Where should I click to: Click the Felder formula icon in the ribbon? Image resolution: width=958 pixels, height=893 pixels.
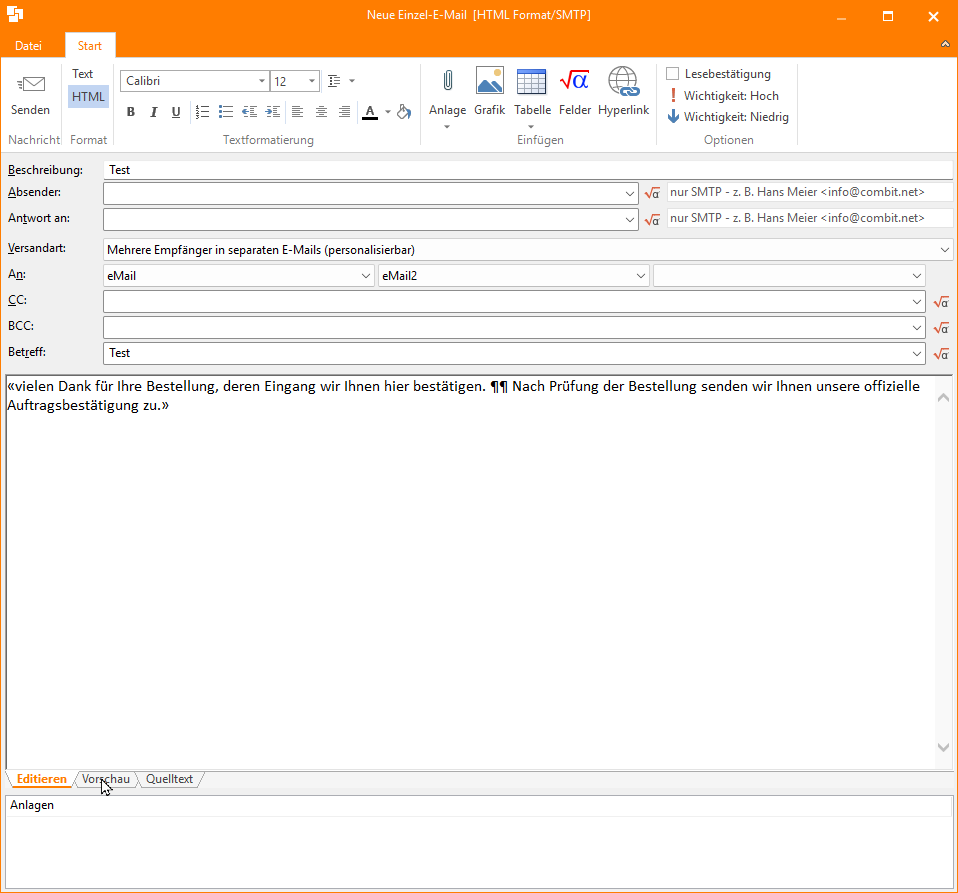(575, 81)
